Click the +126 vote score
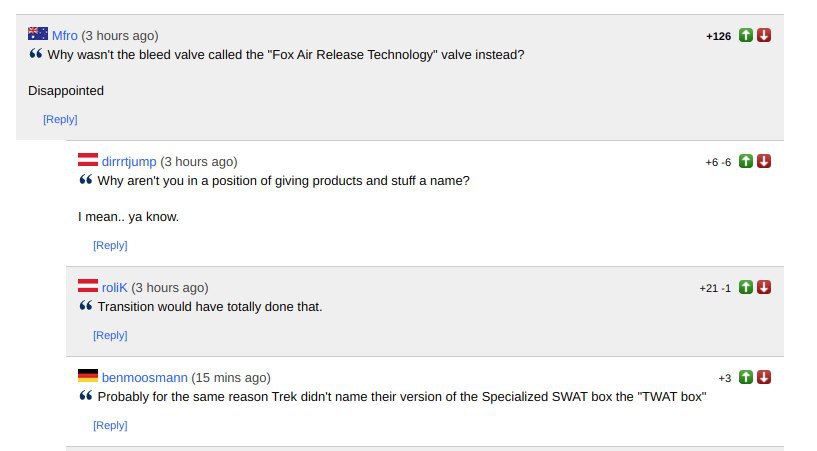This screenshot has width=817, height=451. pos(719,36)
